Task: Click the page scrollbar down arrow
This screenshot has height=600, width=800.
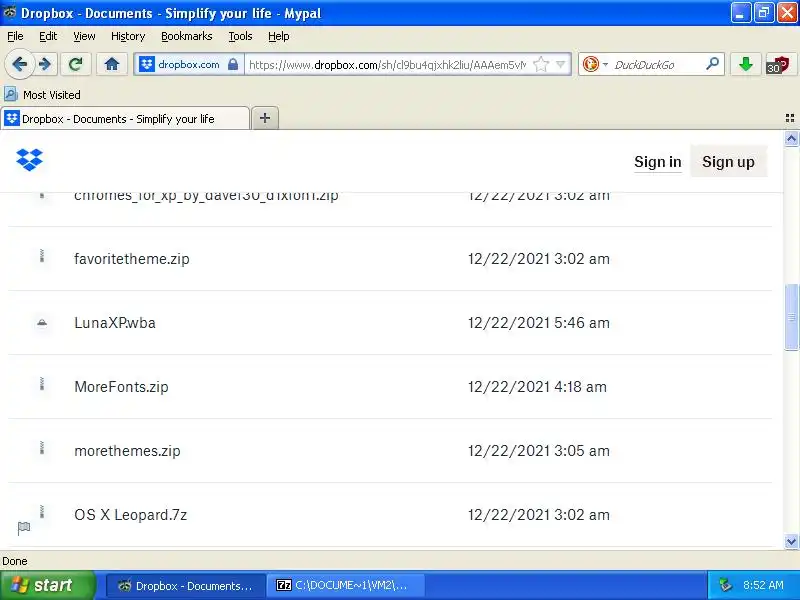Action: click(x=791, y=541)
